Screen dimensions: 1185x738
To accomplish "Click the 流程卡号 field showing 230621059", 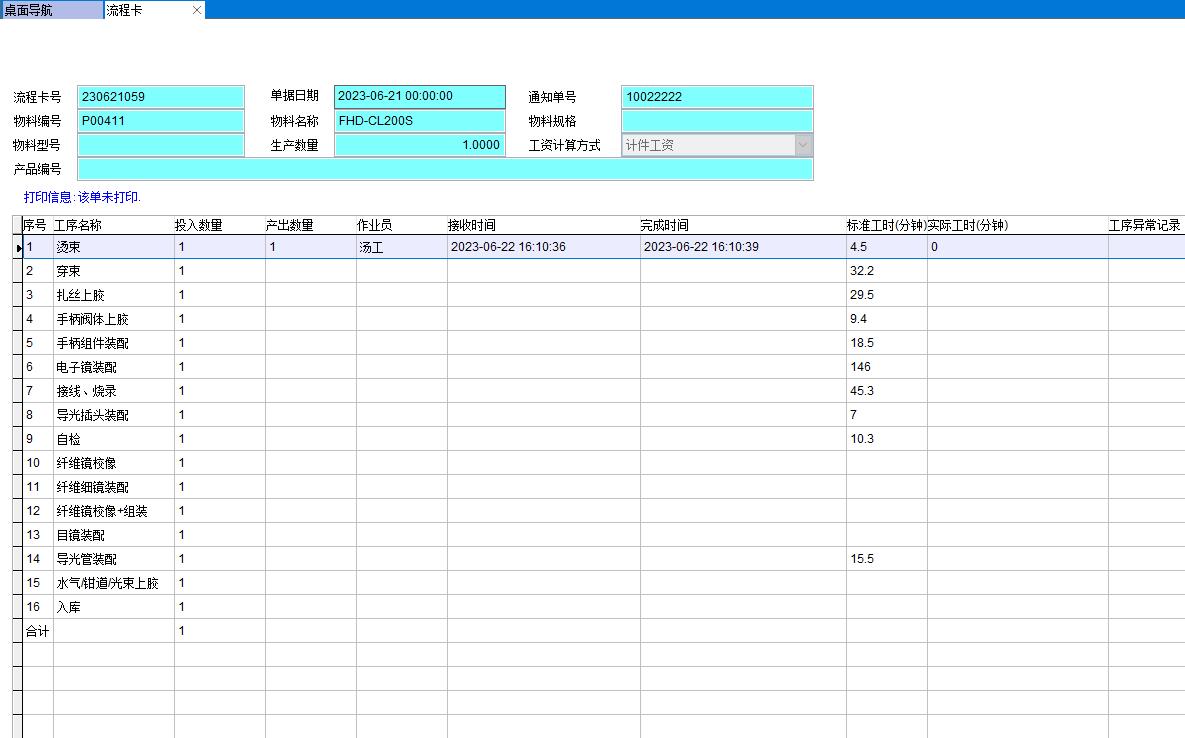I will point(160,97).
